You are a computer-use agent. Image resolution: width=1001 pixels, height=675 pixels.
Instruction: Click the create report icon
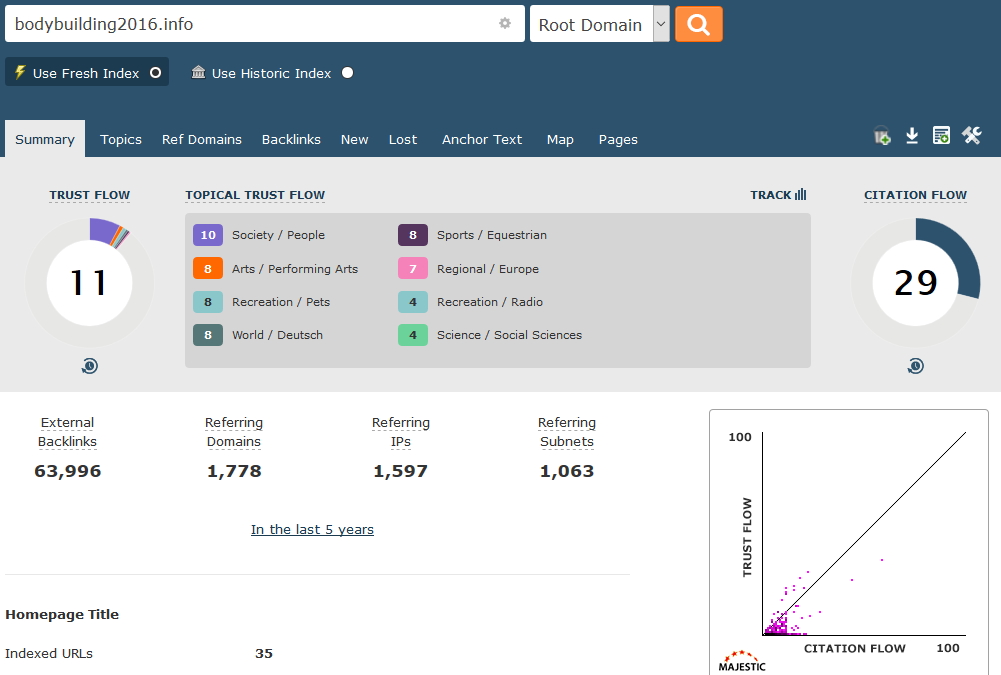(x=941, y=136)
